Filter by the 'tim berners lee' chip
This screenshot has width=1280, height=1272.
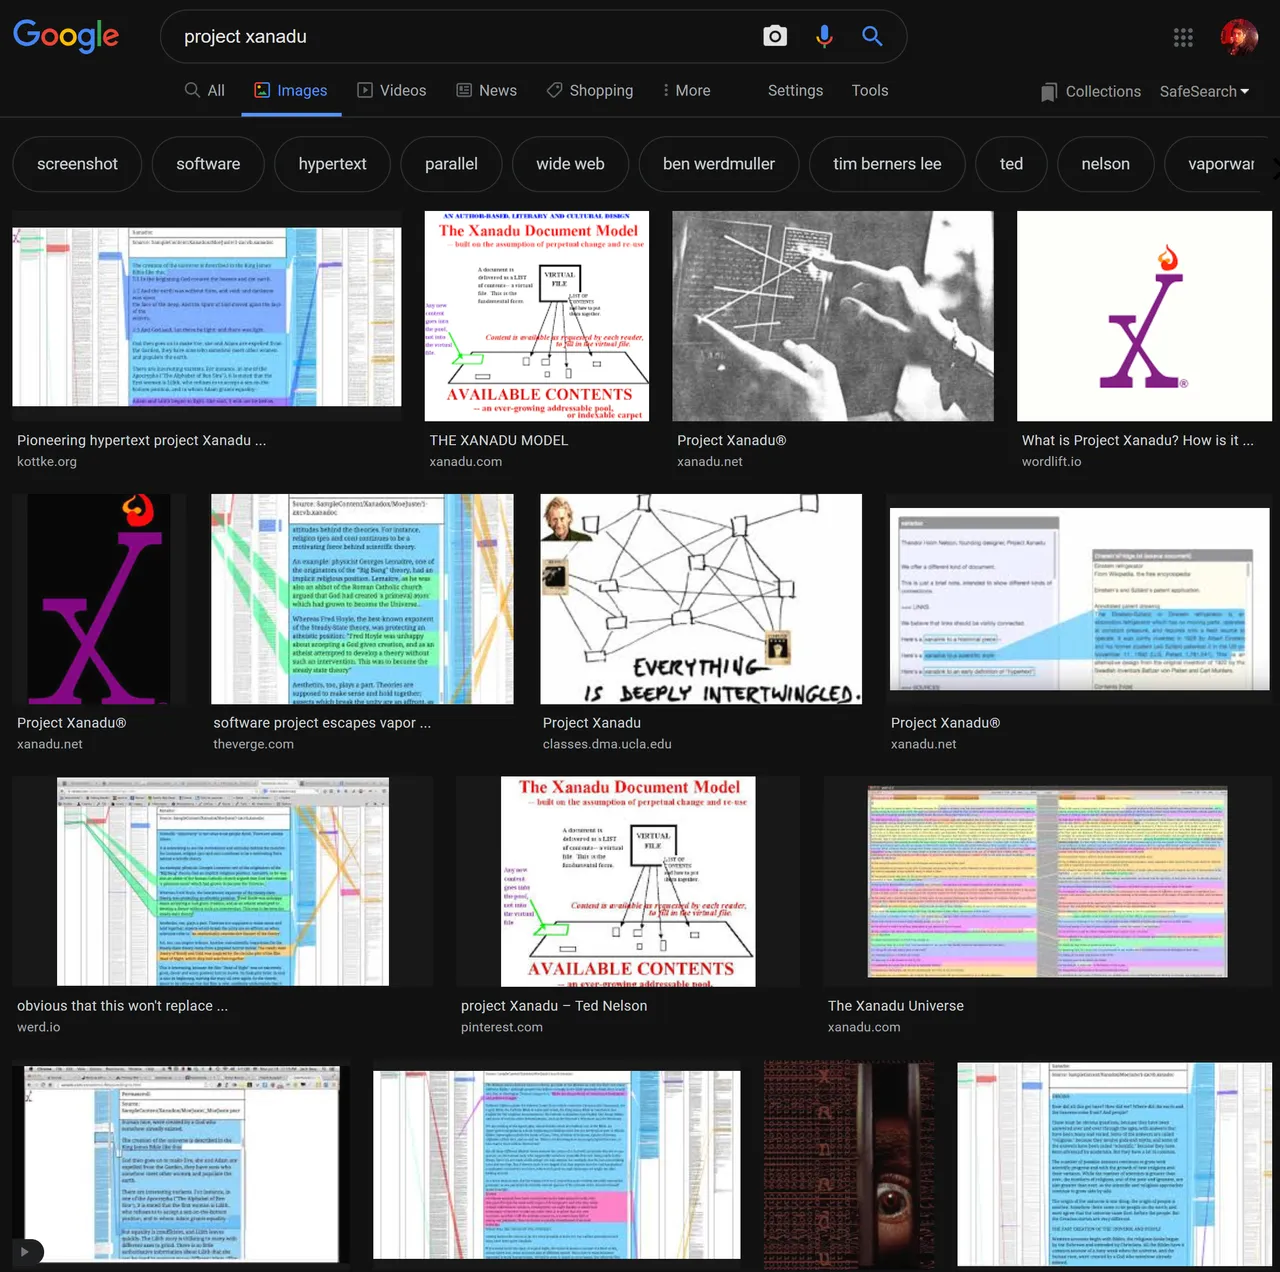(887, 164)
